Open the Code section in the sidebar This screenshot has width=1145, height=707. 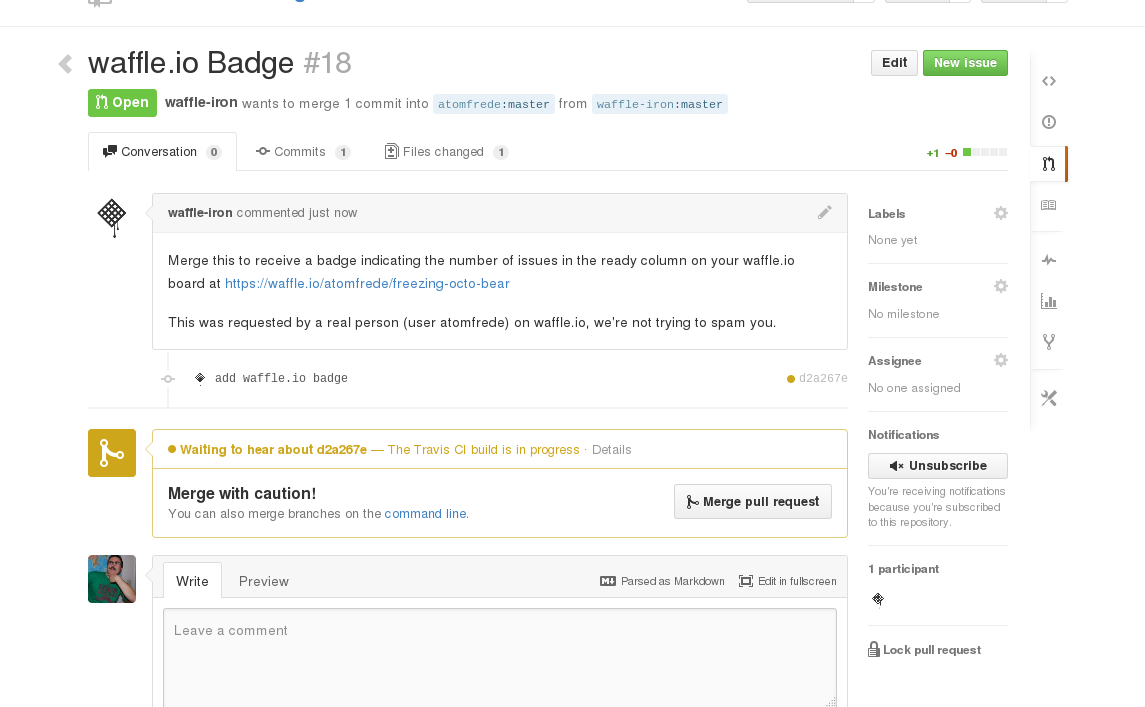click(x=1049, y=81)
